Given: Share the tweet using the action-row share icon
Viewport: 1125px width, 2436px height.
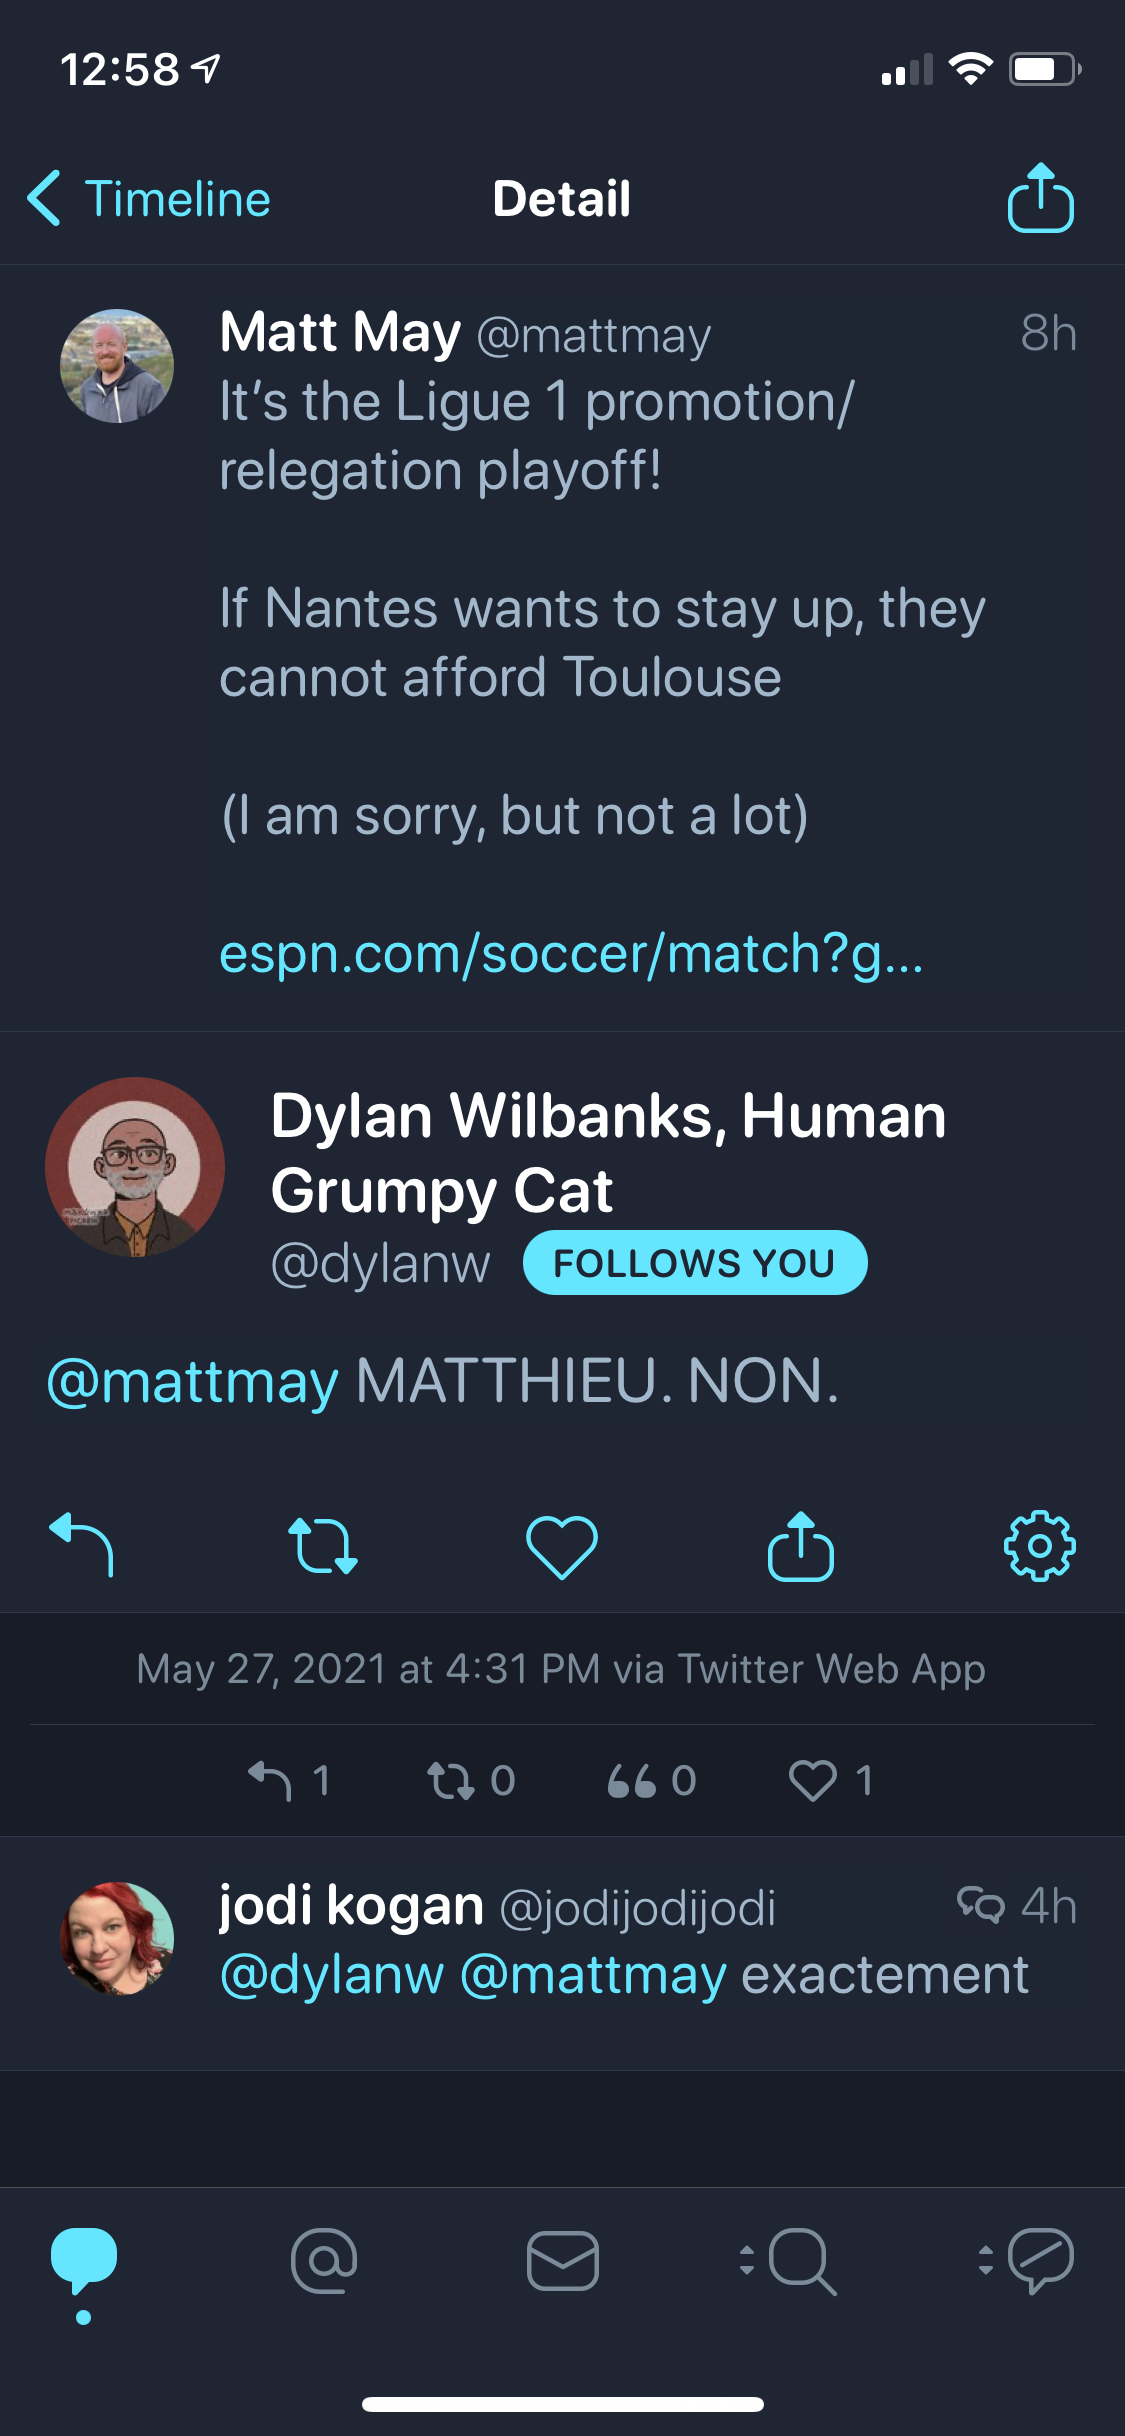Looking at the screenshot, I should (800, 1546).
